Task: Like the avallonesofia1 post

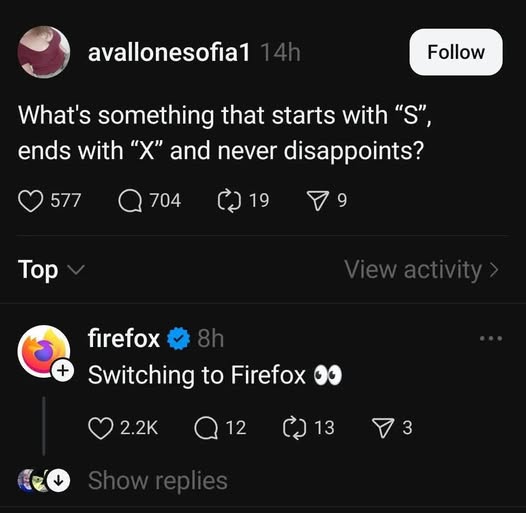Action: [31, 201]
